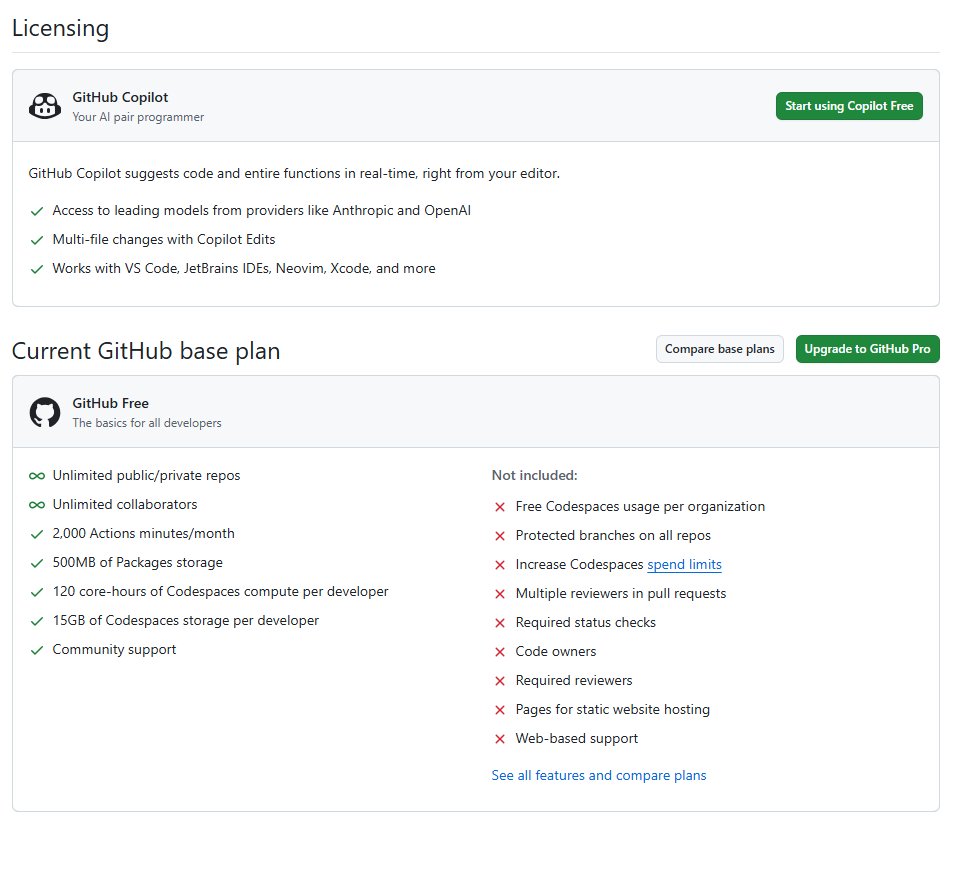Click 'Unlimited public/private repos' text
The image size is (964, 869).
(x=146, y=475)
